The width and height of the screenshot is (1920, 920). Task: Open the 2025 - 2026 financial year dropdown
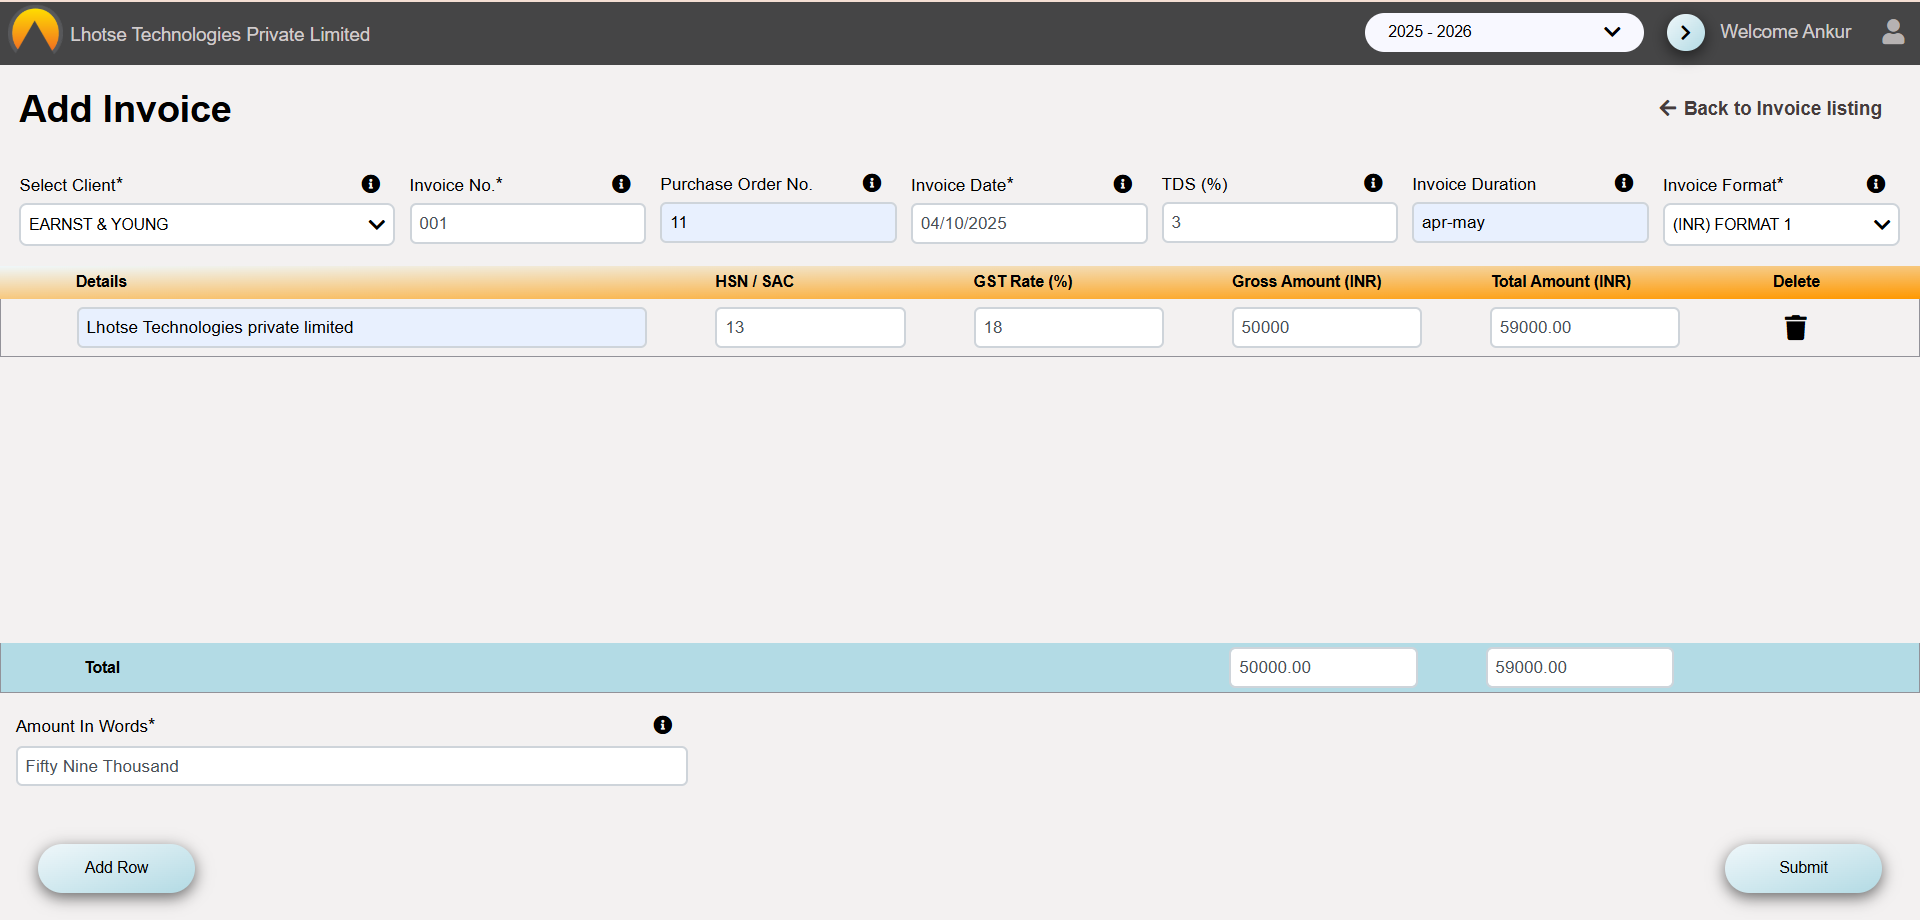tap(1504, 32)
